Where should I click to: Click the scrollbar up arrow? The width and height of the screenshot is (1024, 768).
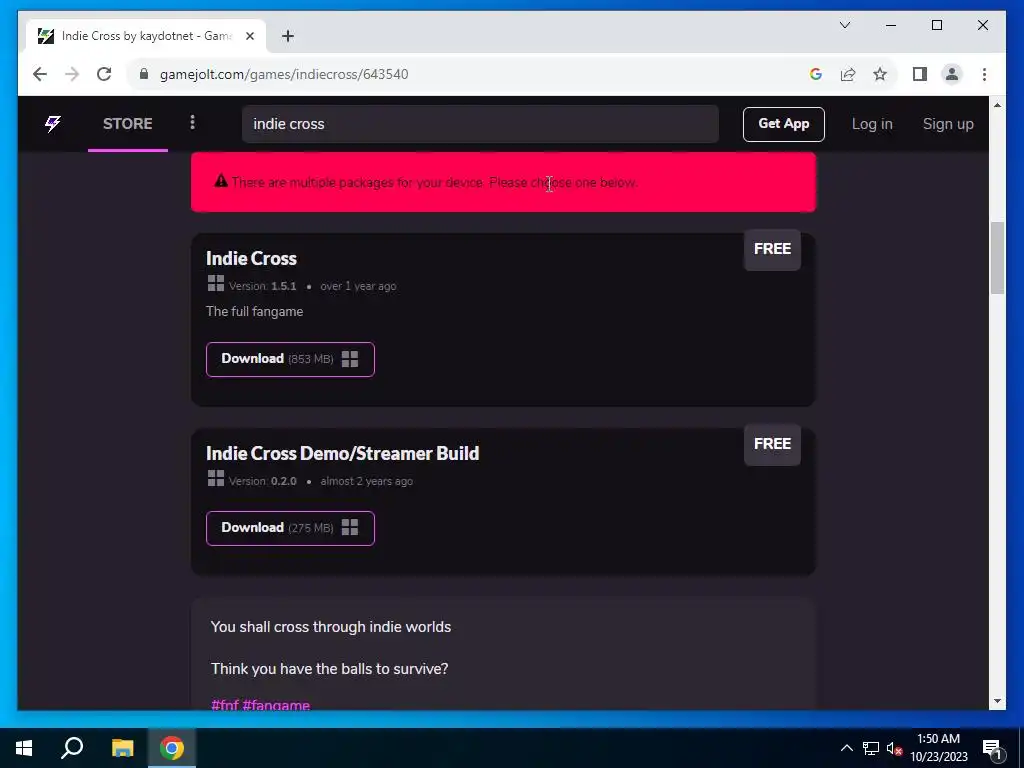(x=997, y=104)
